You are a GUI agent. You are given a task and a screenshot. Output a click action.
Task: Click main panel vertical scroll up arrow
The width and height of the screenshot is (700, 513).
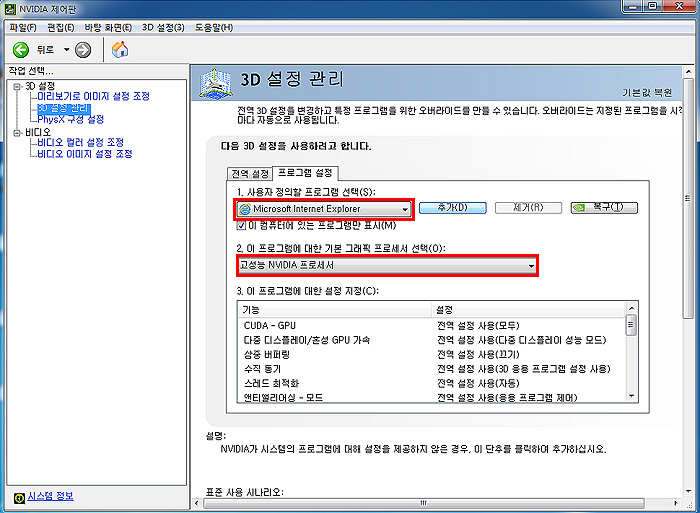pyautogui.click(x=688, y=71)
